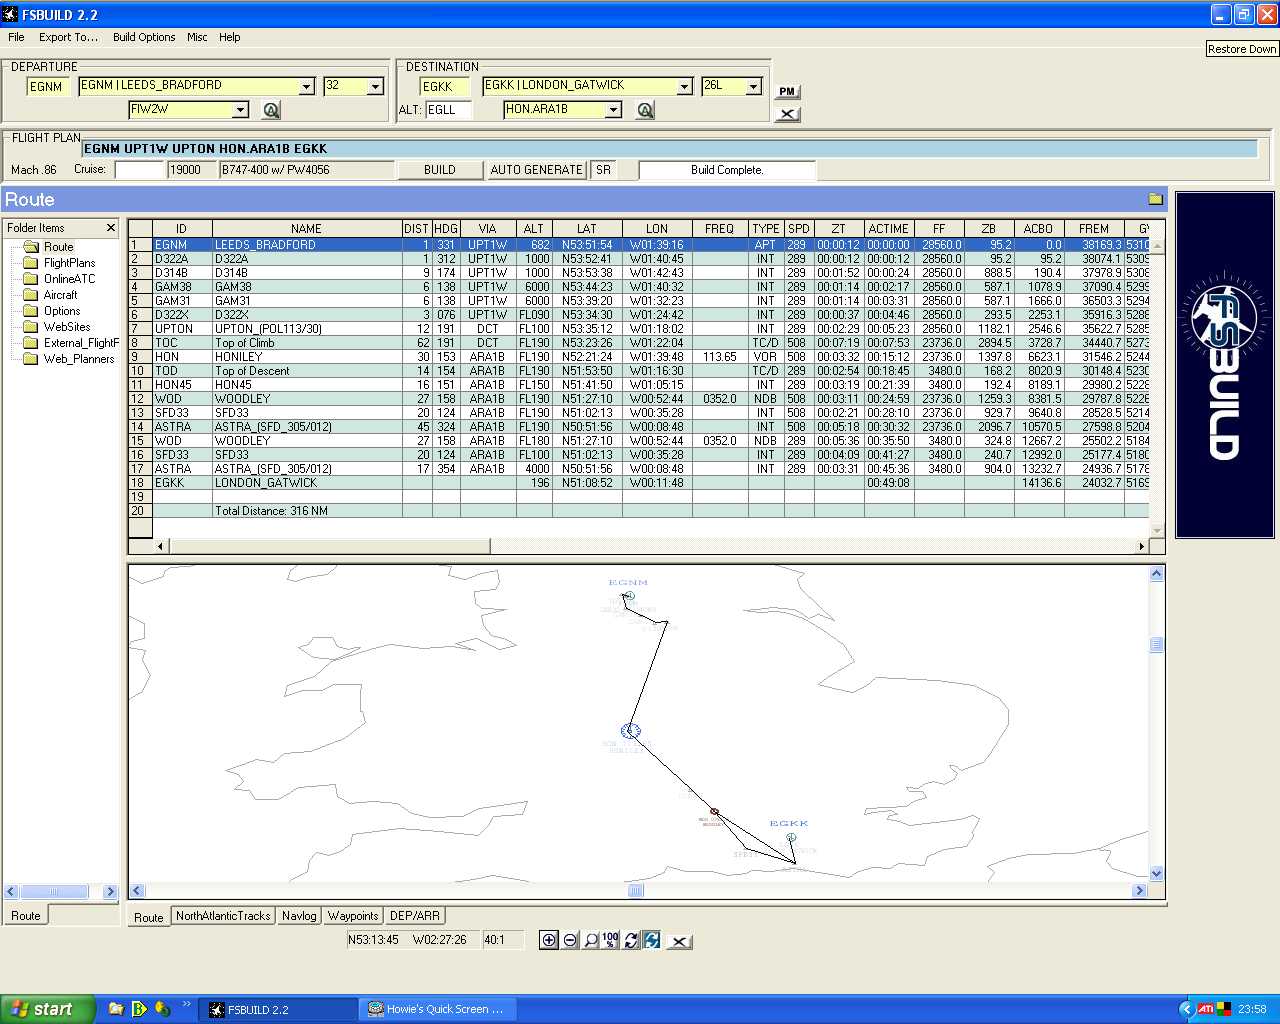Click the ALT airport field EGLL
Screen dimensions: 1280x1024
[x=448, y=110]
